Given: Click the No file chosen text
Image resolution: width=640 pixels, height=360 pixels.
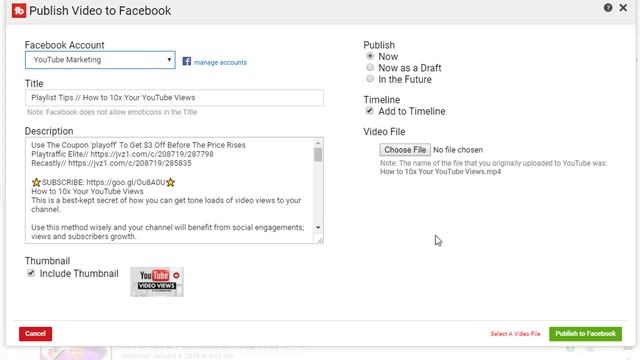Looking at the screenshot, I should (458, 150).
